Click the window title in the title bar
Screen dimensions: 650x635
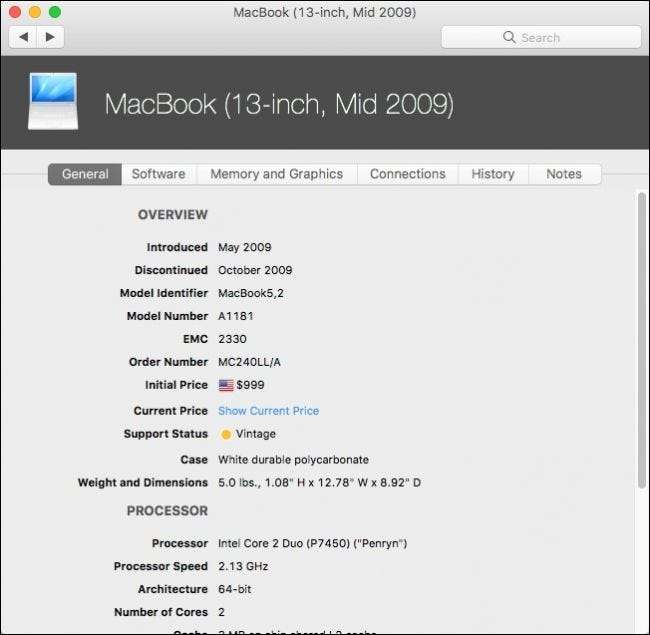(325, 12)
